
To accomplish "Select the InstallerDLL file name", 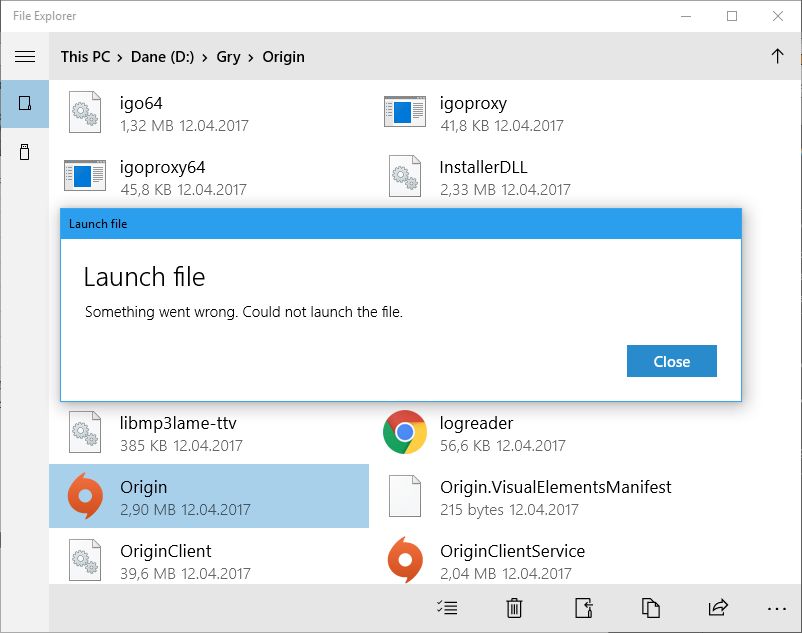I will point(483,167).
